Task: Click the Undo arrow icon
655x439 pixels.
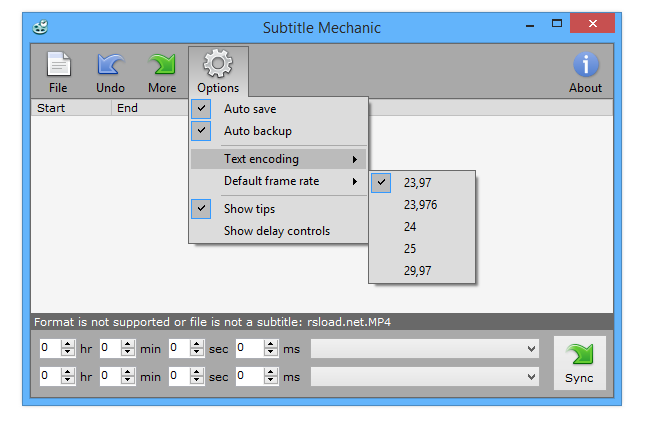Action: tap(111, 66)
